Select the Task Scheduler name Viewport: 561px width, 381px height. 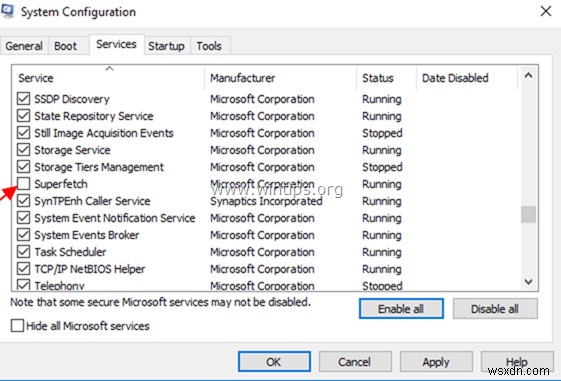(70, 252)
